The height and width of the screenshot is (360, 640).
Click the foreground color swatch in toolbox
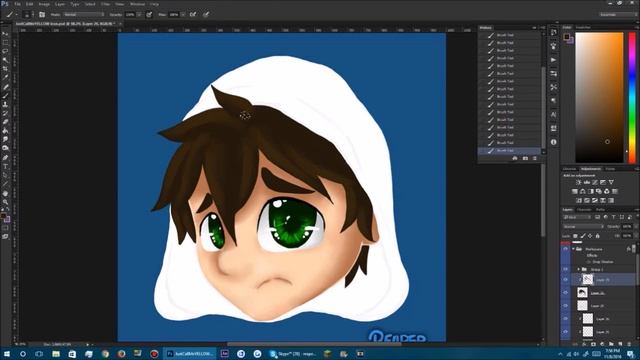click(x=4, y=216)
